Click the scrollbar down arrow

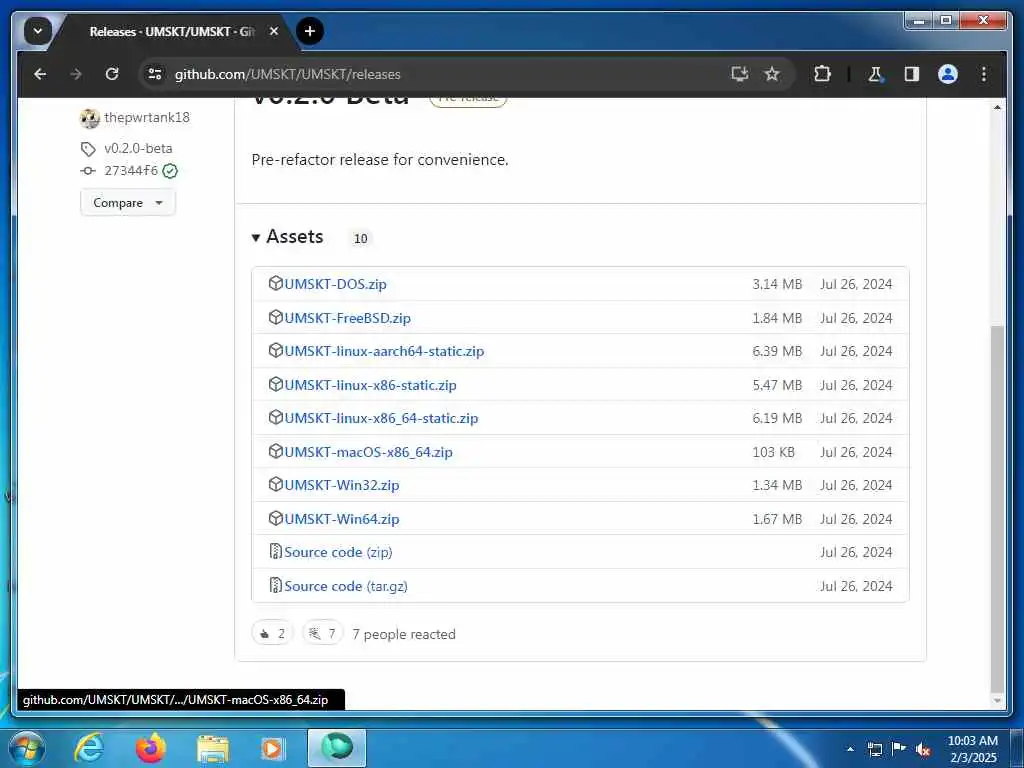click(997, 701)
